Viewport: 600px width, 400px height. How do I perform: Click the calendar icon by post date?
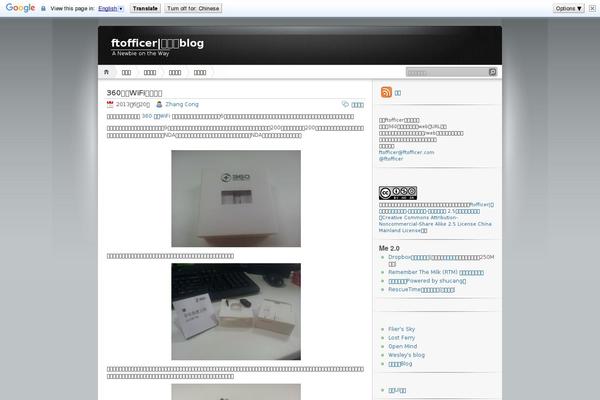(x=110, y=104)
